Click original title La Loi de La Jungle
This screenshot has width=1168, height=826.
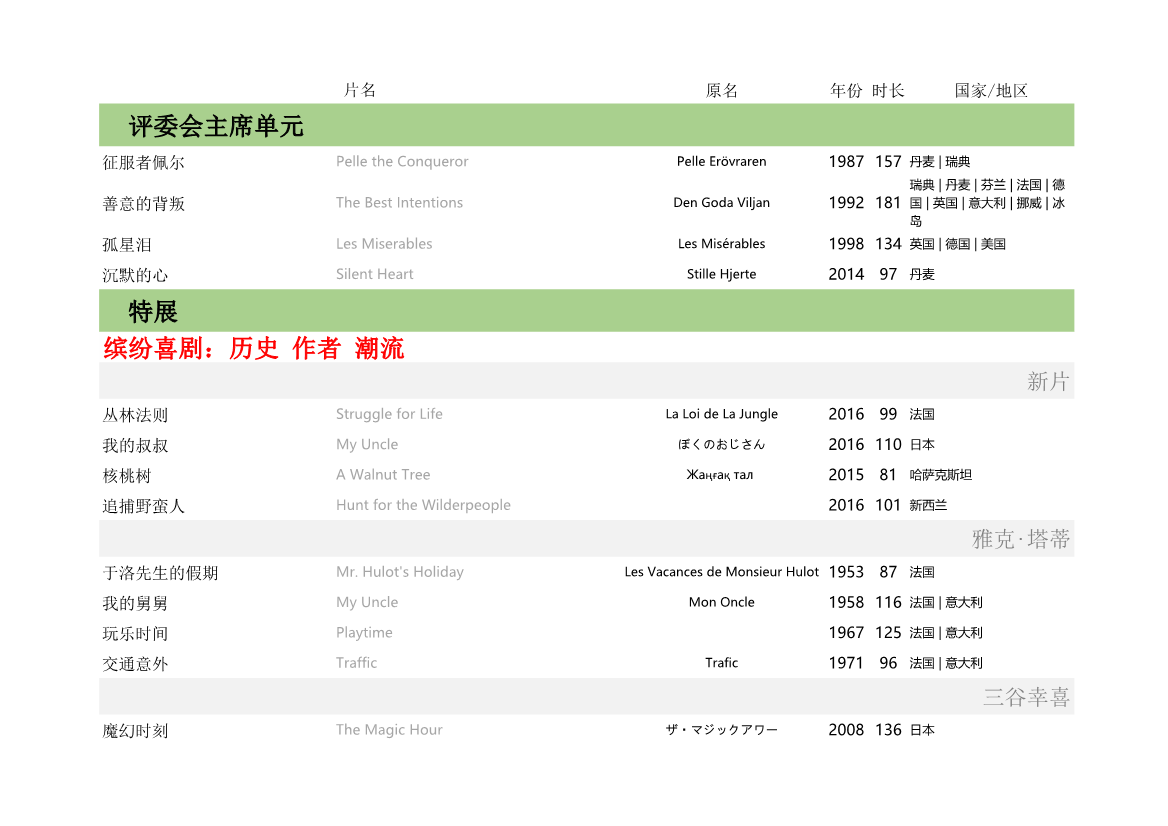coord(721,414)
